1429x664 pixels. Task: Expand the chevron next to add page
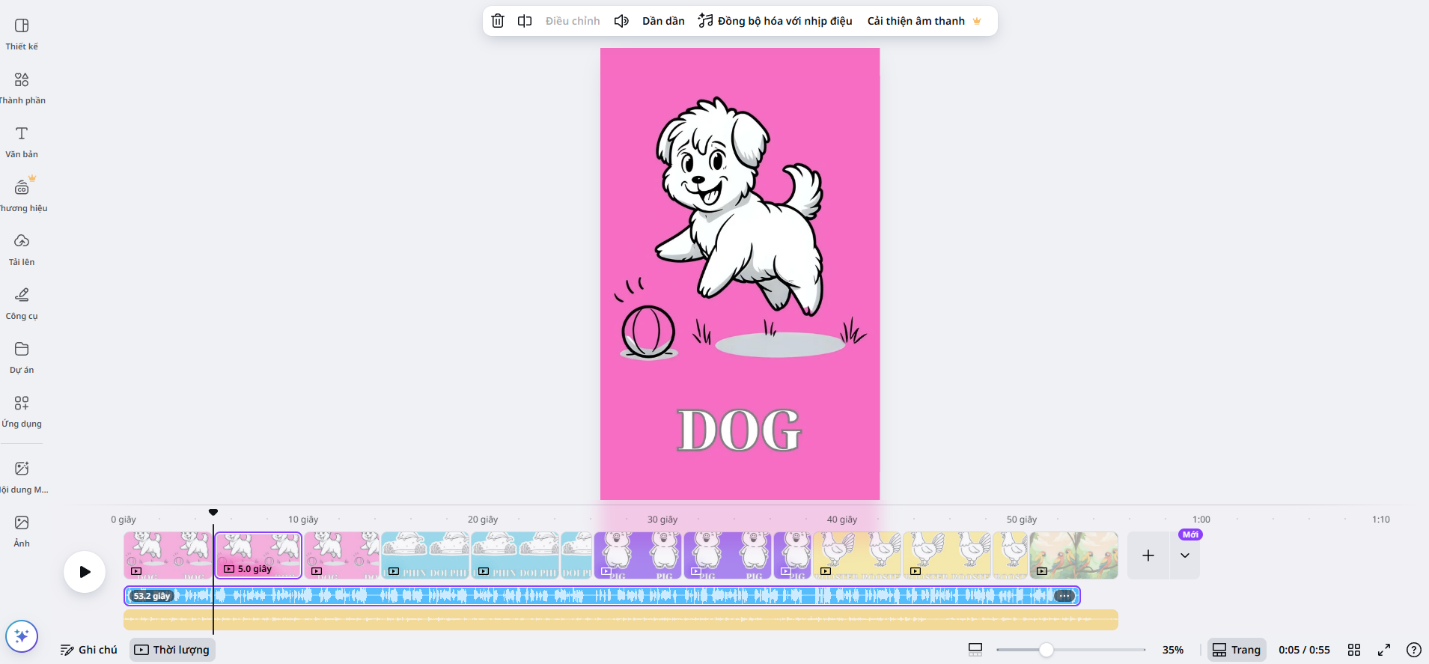pyautogui.click(x=1185, y=556)
